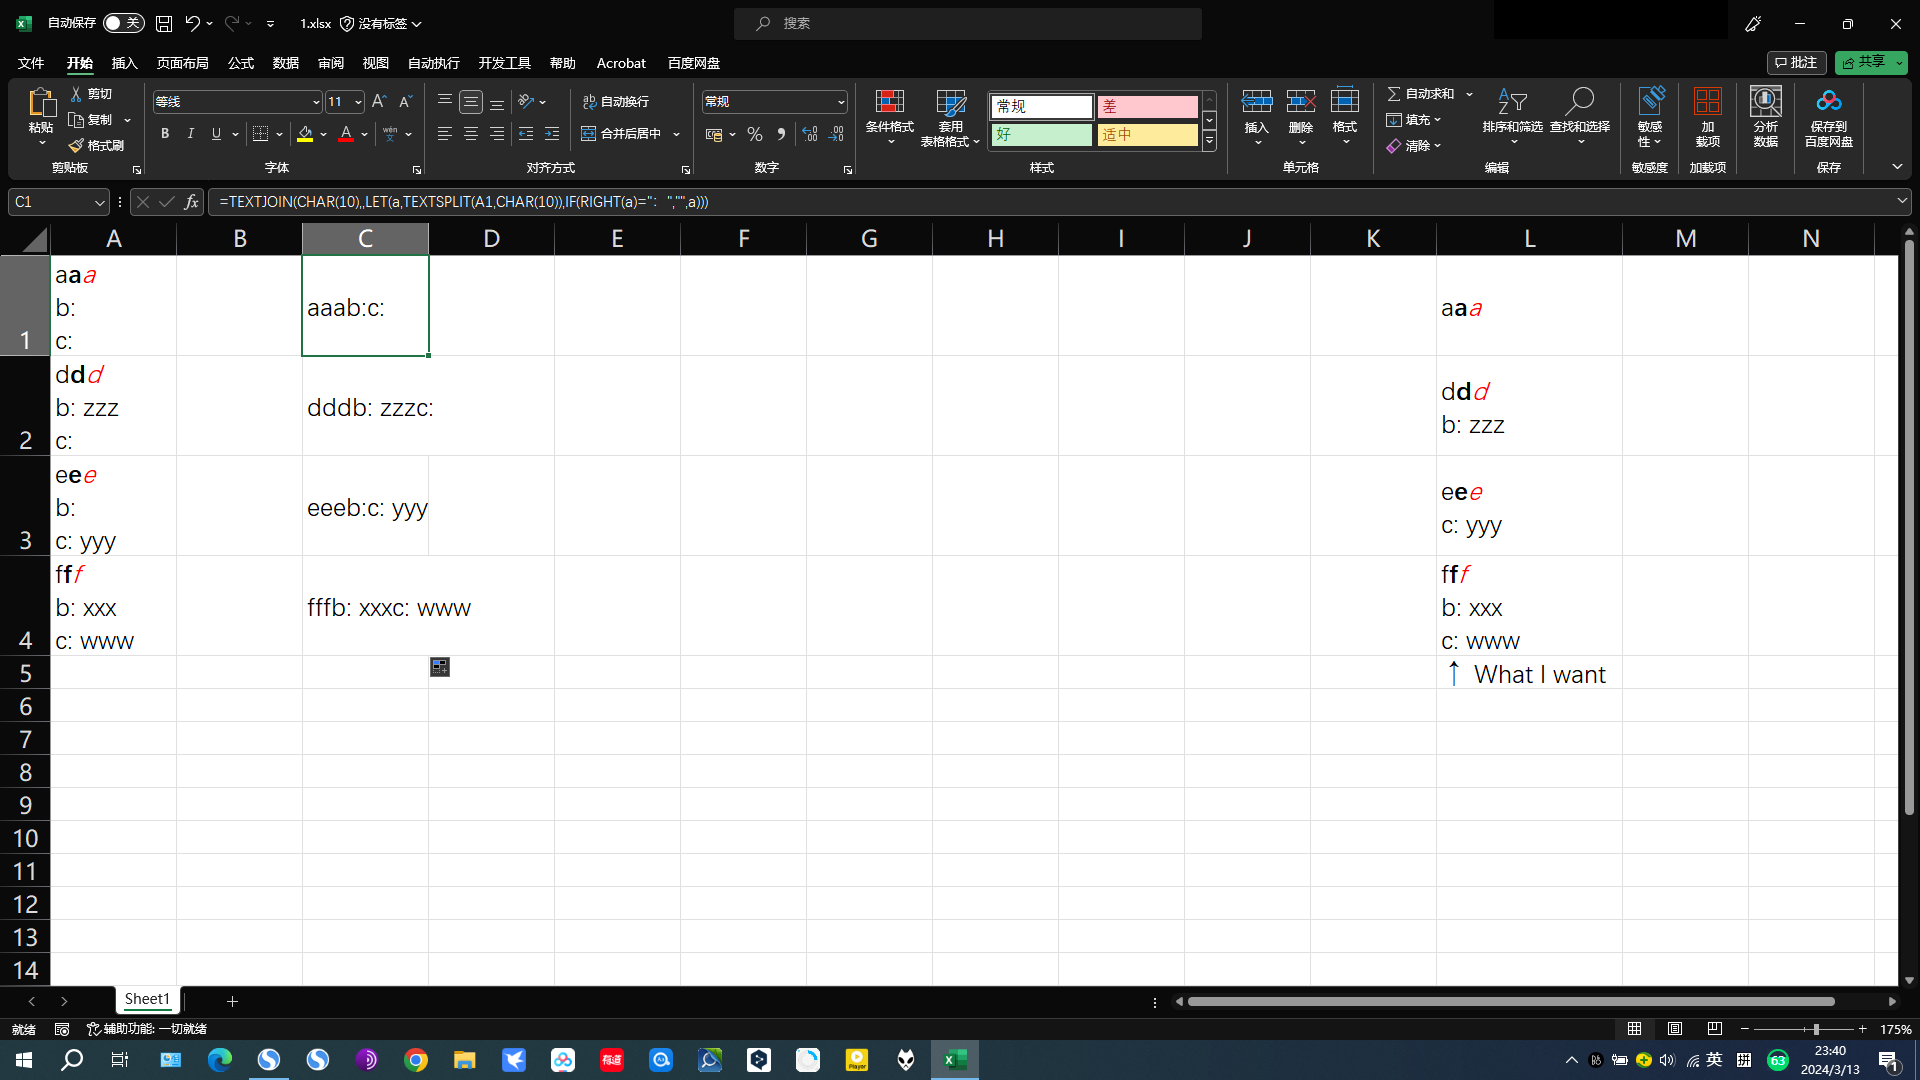1920x1080 pixels.
Task: Open Conditional Formatting menu
Action: coord(889,117)
